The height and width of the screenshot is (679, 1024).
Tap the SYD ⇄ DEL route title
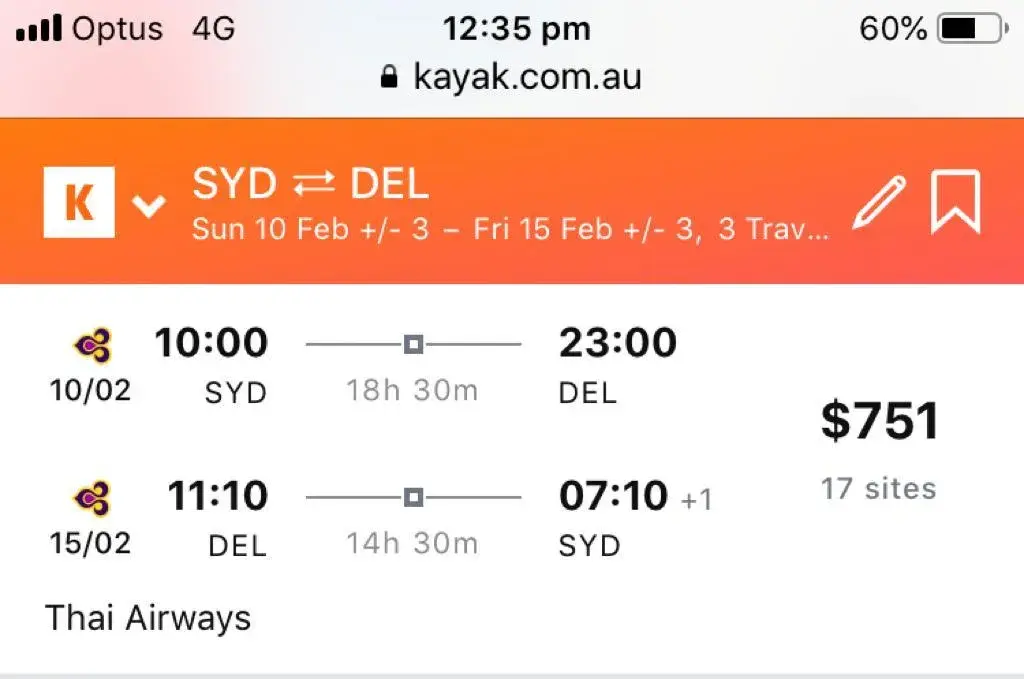tap(310, 184)
